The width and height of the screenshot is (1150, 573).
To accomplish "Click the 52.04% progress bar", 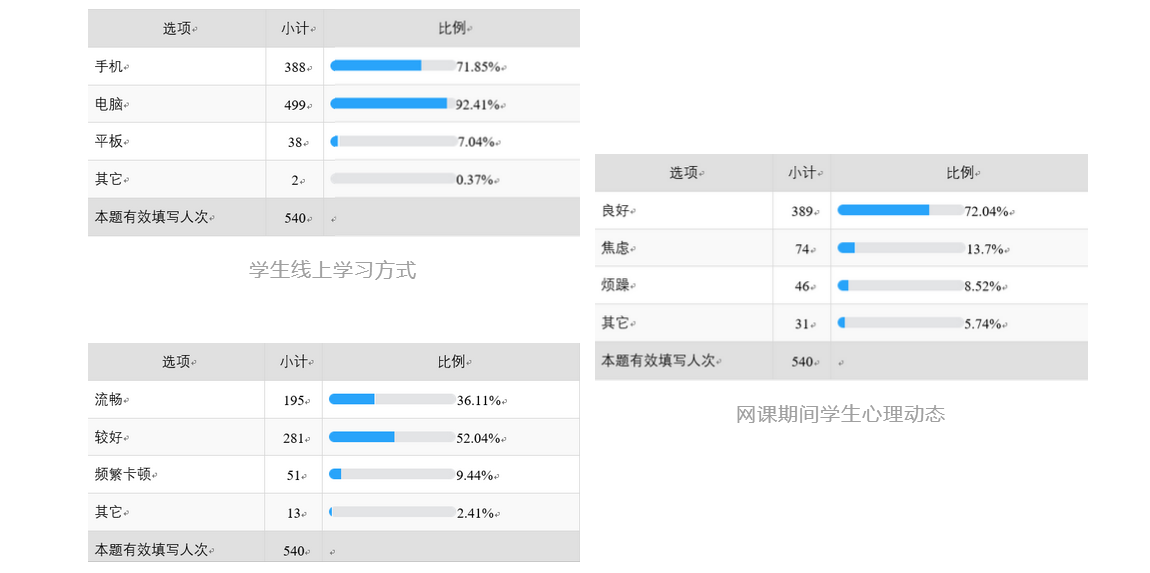I will point(391,437).
